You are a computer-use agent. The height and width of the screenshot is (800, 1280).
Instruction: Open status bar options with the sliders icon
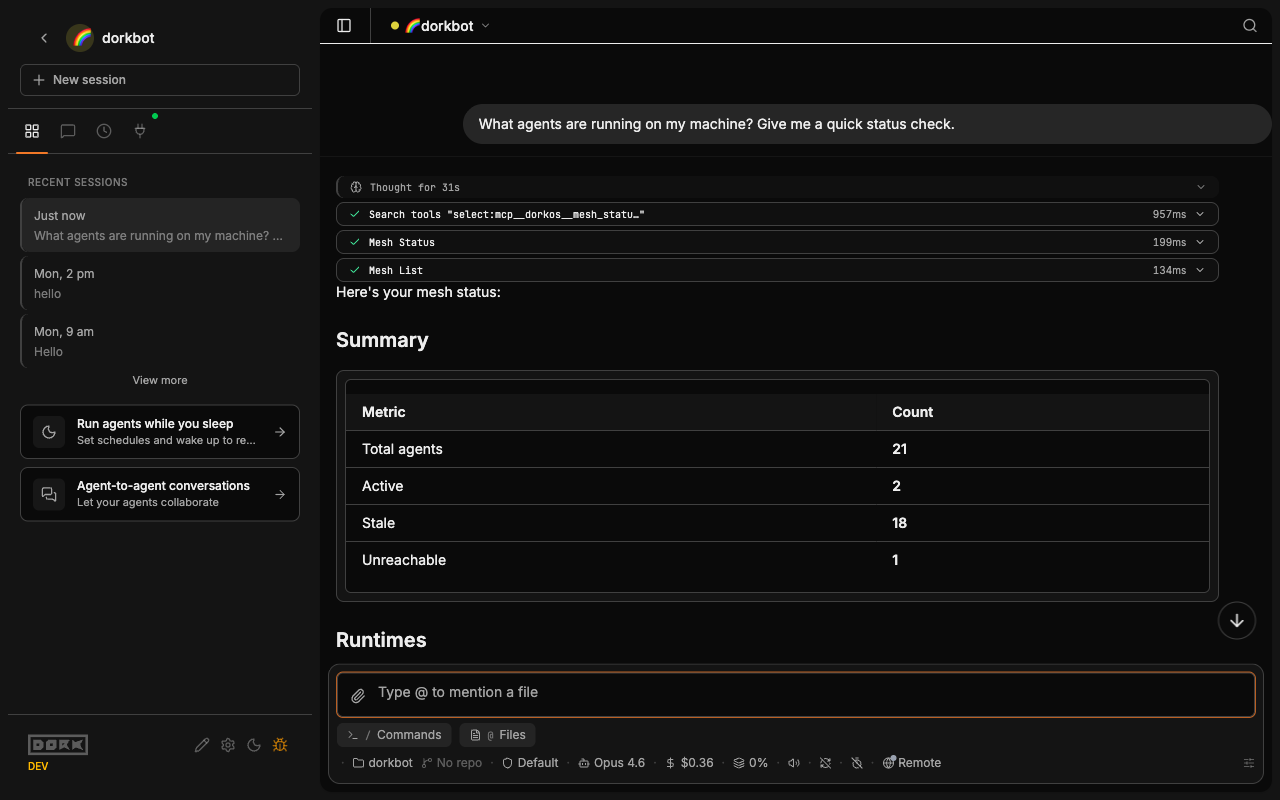point(1249,763)
